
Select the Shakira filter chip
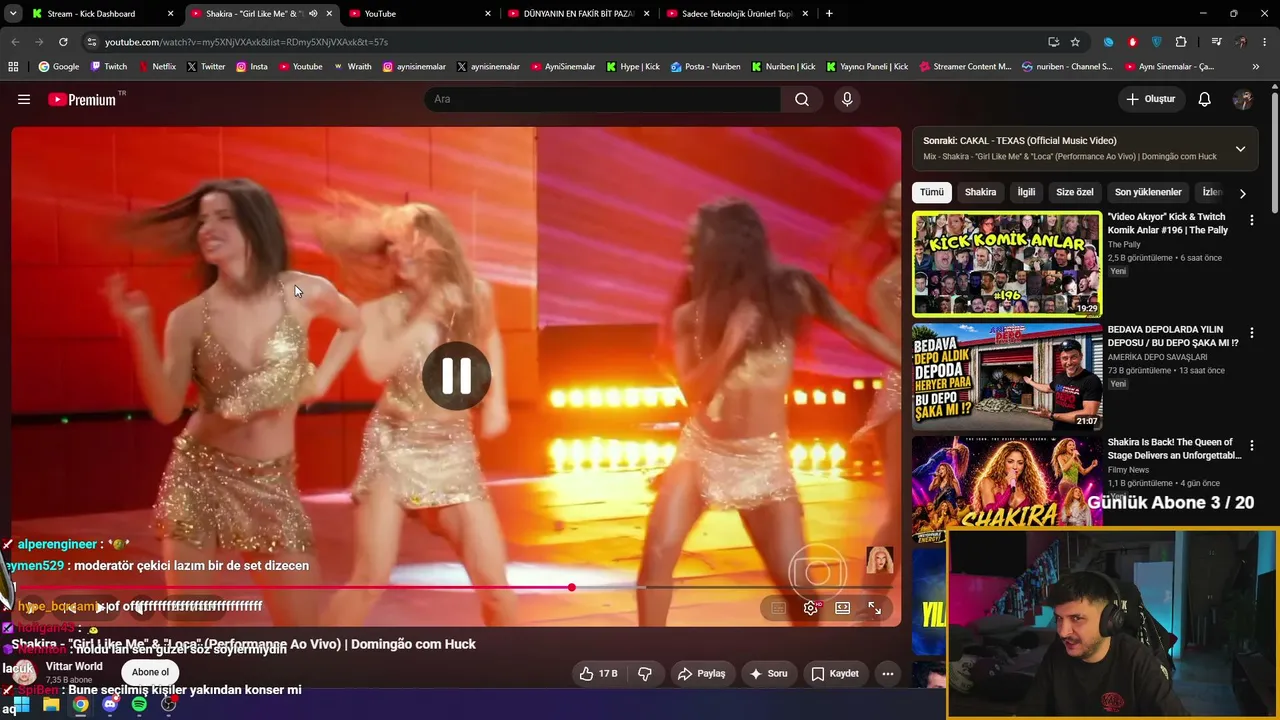(980, 192)
